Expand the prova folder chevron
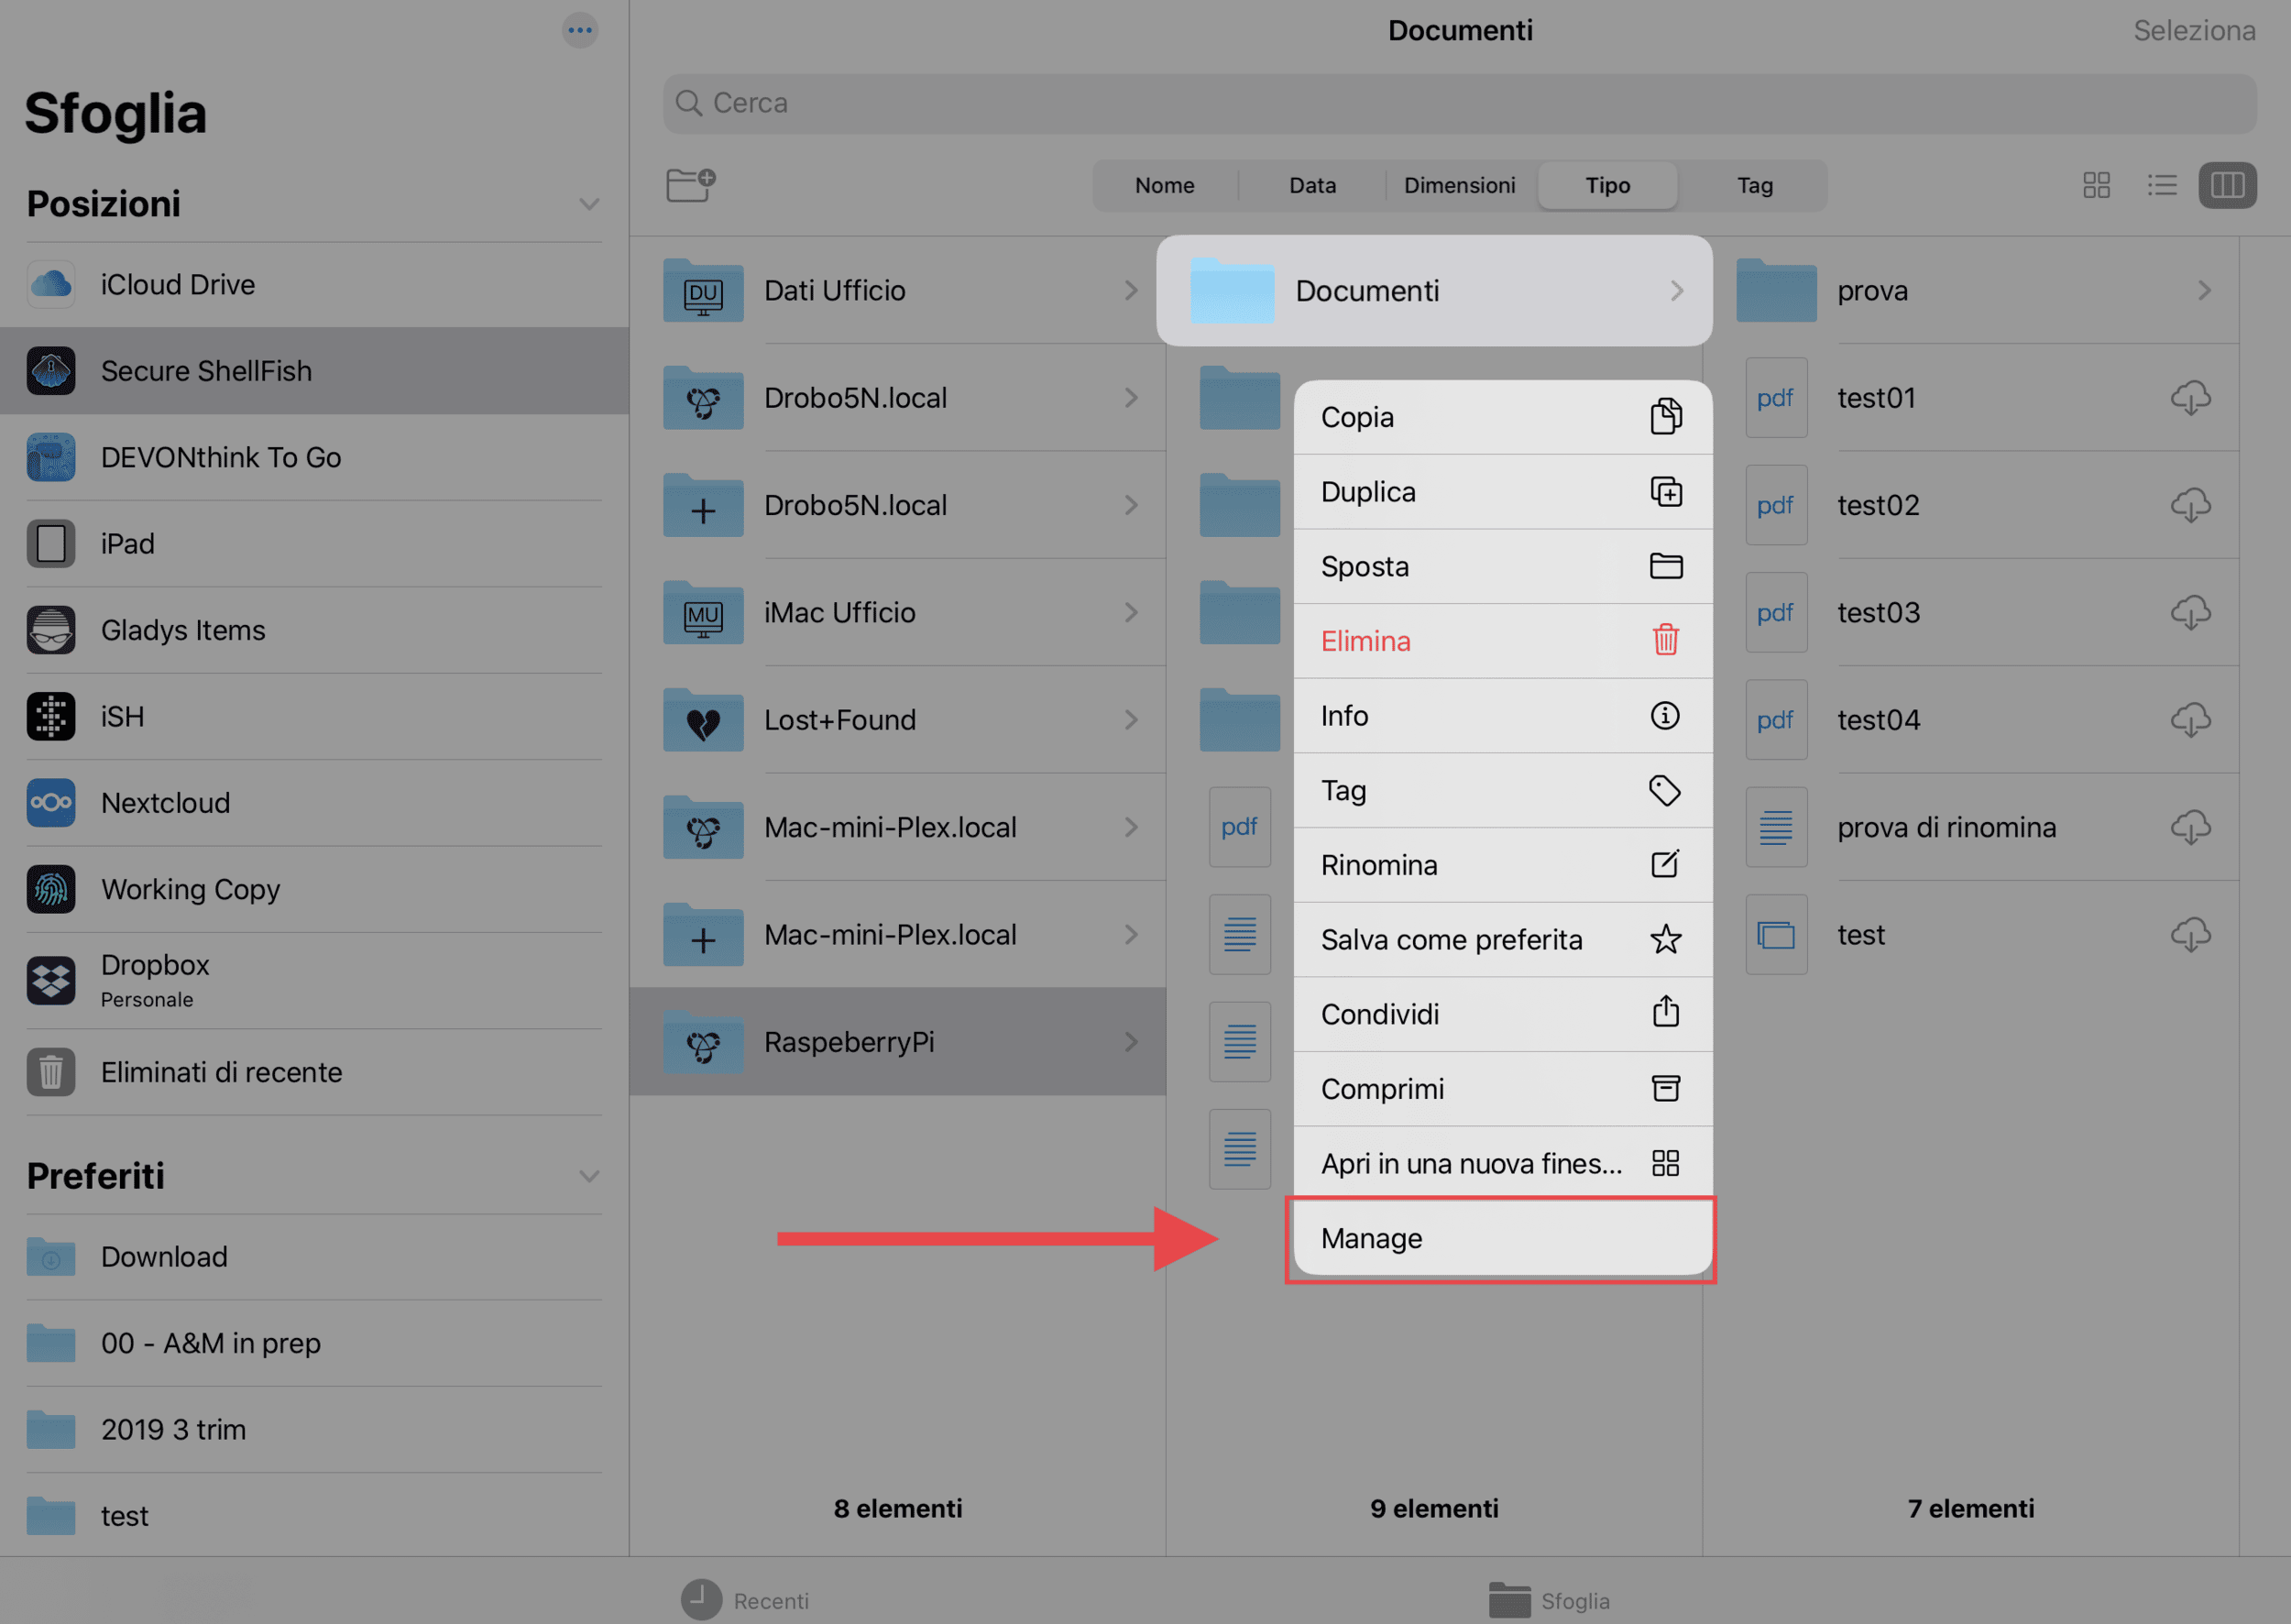Viewport: 2291px width, 1624px height. pos(2204,291)
